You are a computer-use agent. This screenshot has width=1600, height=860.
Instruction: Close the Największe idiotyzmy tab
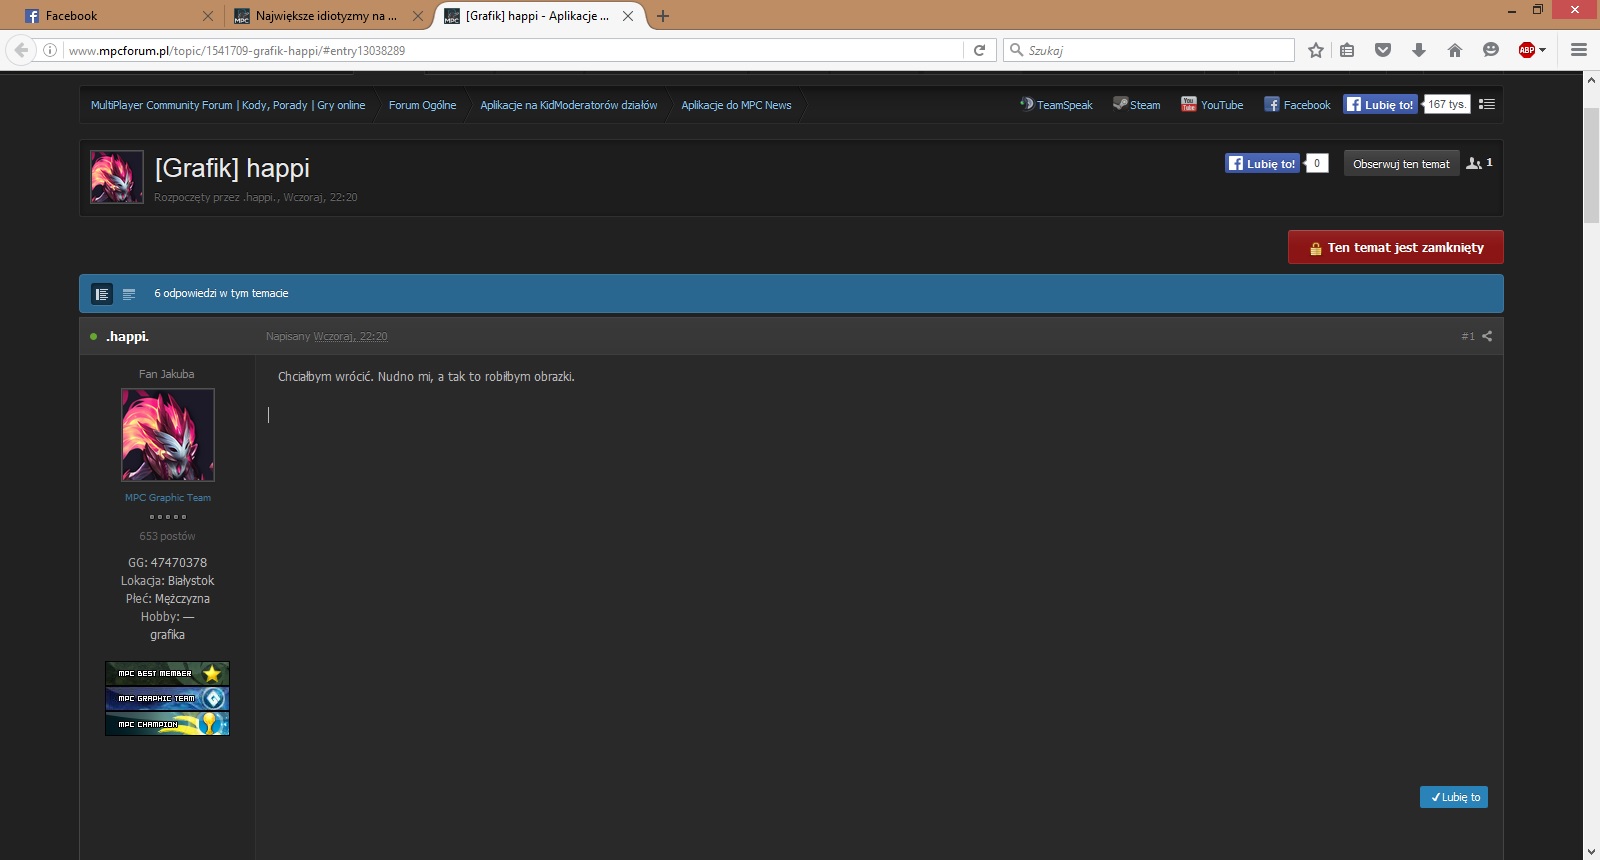(x=418, y=16)
